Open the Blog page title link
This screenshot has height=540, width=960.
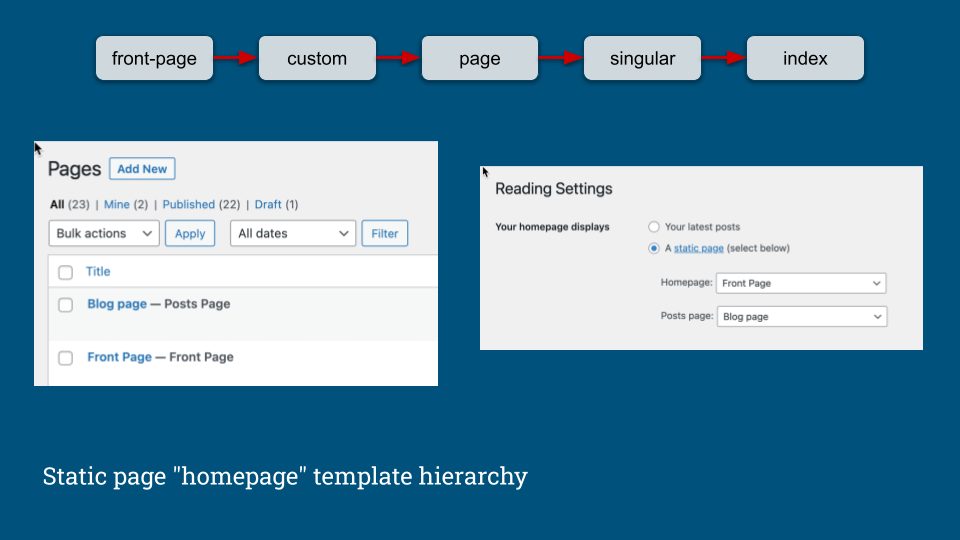click(117, 304)
